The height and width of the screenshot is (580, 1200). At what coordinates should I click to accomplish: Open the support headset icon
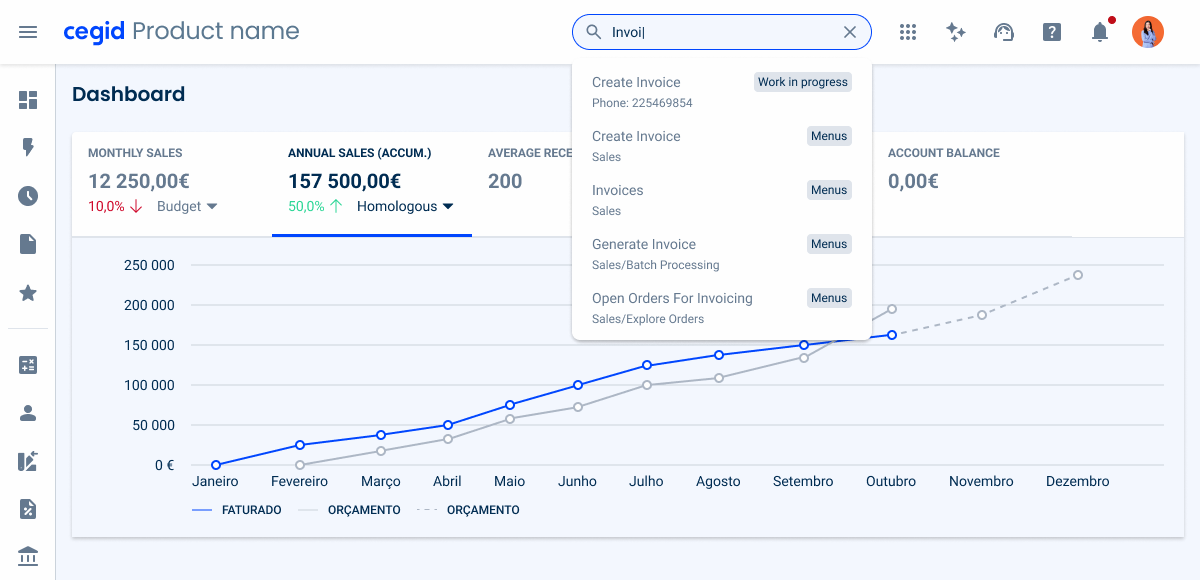(x=1004, y=32)
